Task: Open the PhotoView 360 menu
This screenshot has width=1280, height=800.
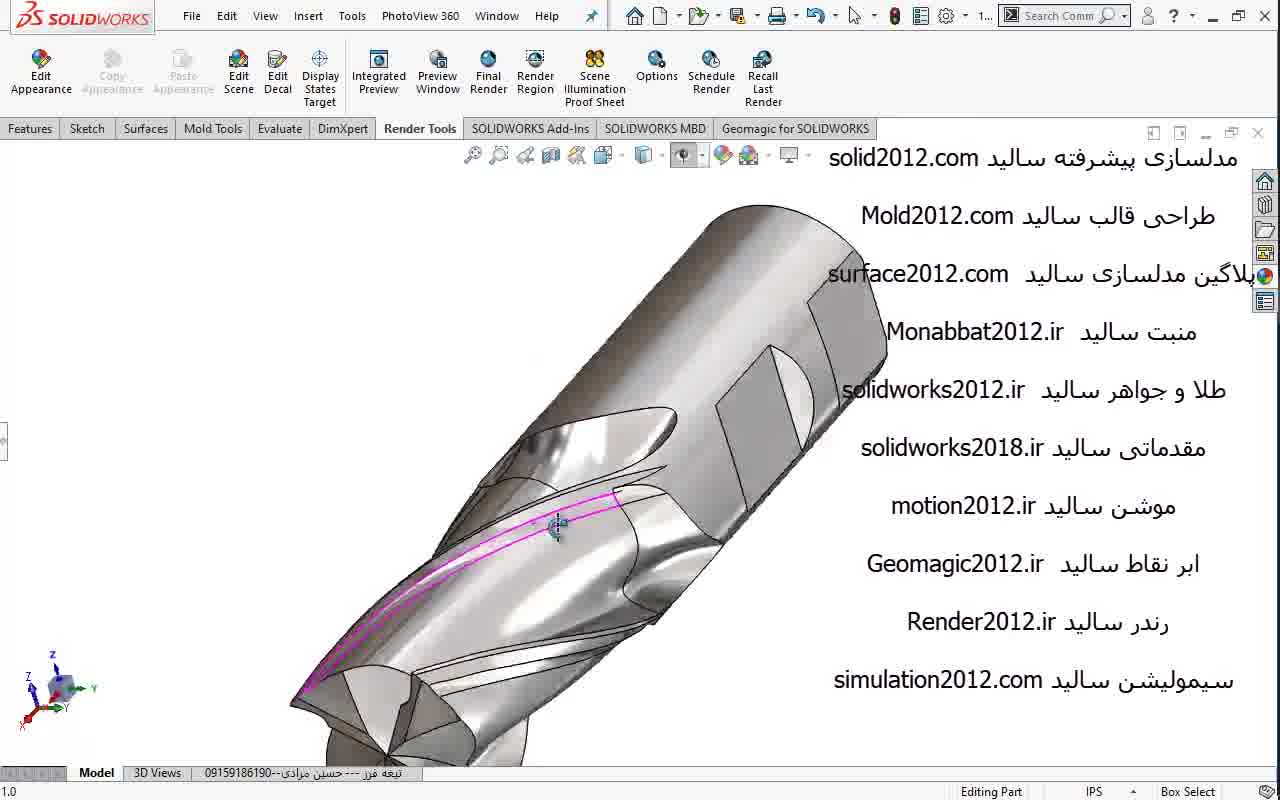Action: (x=421, y=16)
